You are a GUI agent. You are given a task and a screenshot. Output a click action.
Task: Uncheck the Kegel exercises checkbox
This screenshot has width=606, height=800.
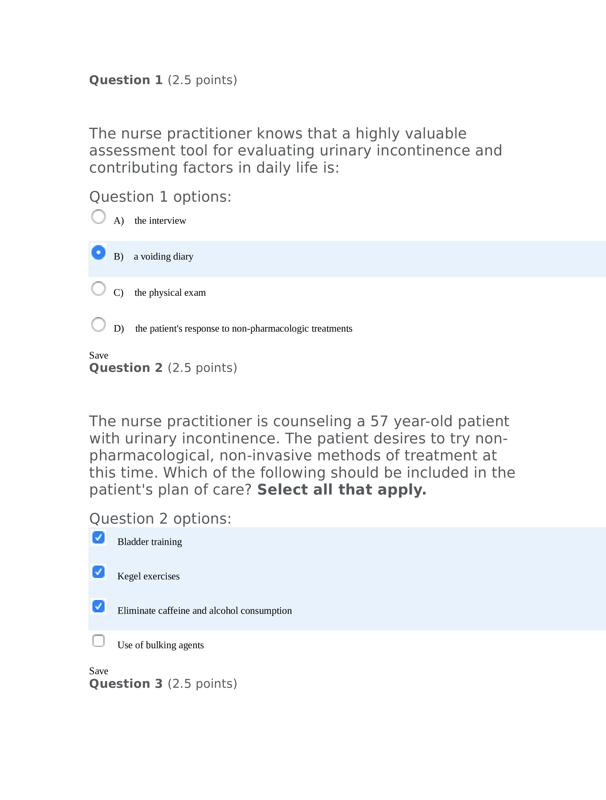tap(98, 572)
